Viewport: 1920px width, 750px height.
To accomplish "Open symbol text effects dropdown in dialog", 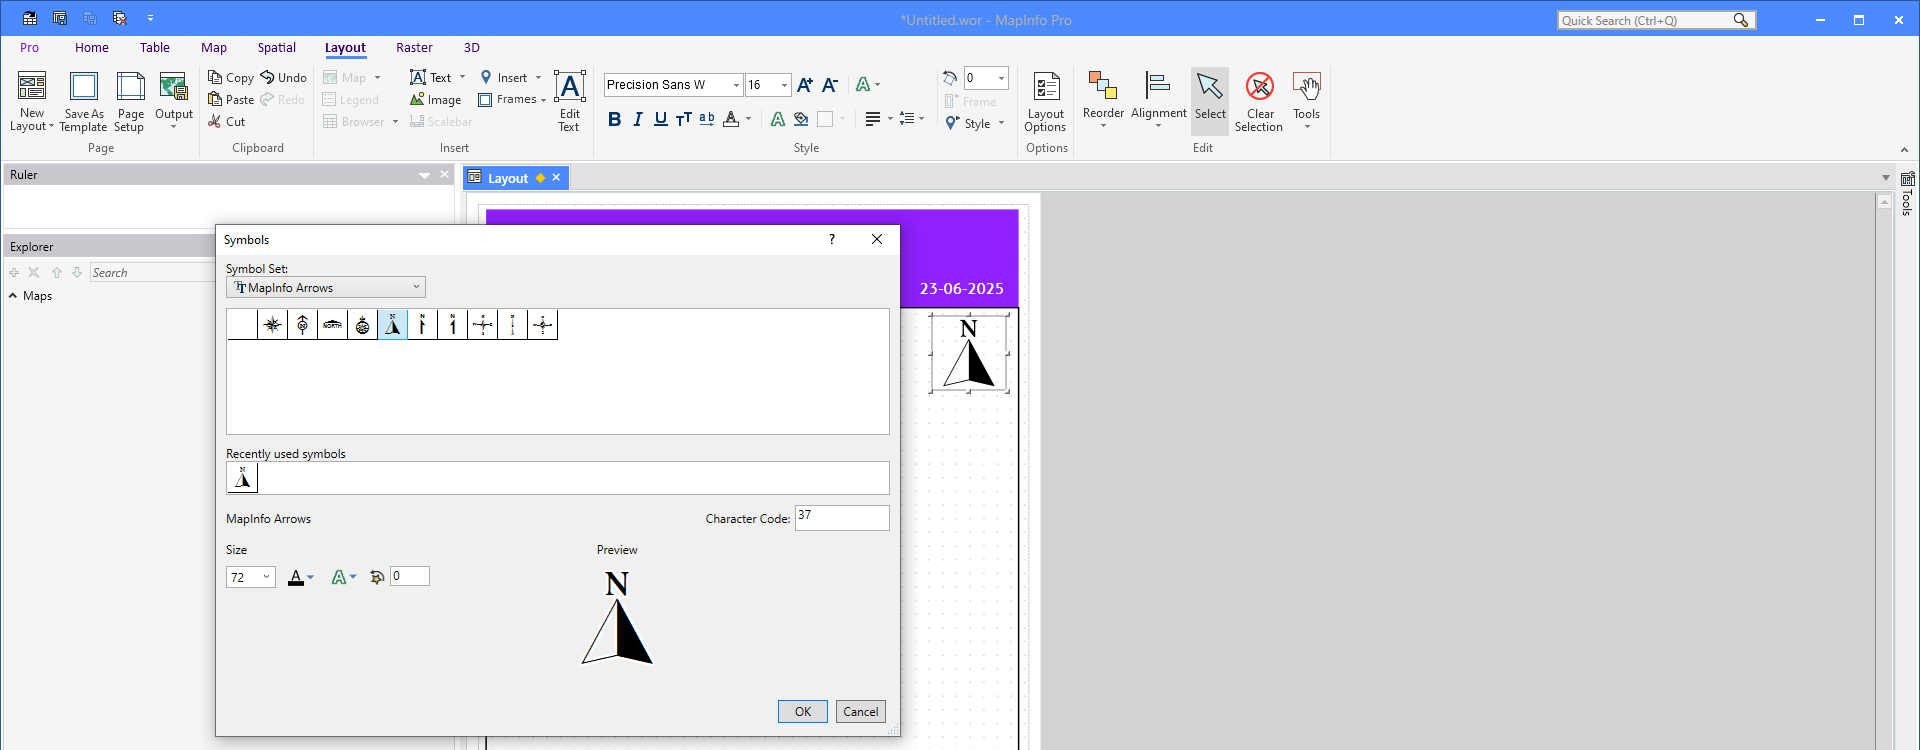I will point(344,577).
